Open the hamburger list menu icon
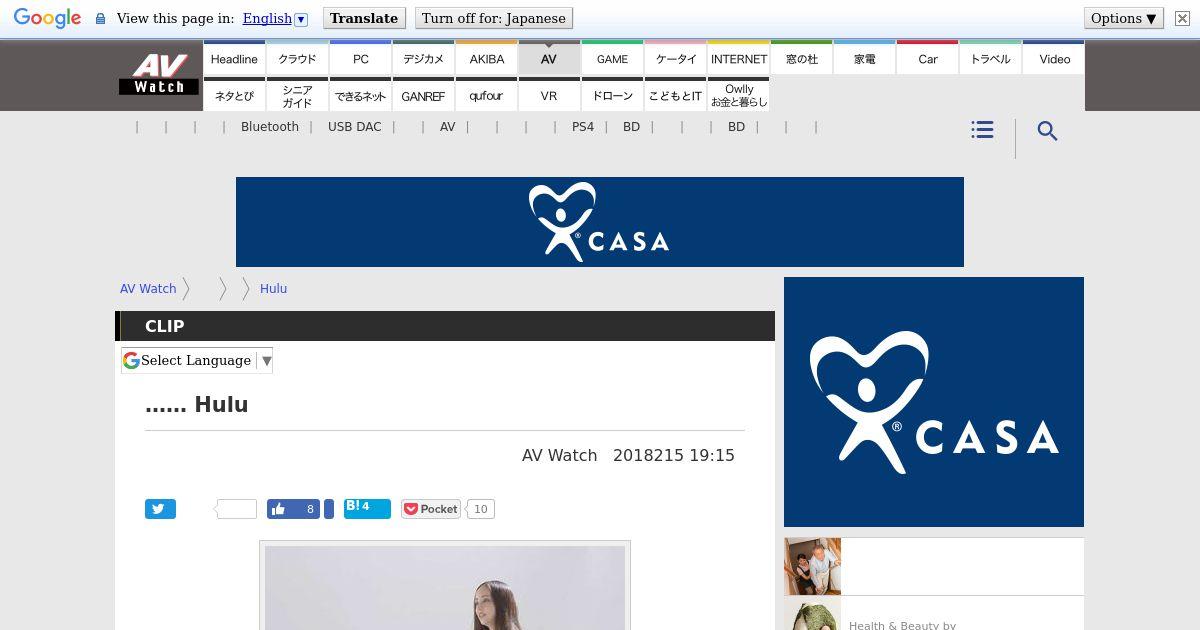Viewport: 1200px width, 630px height. [982, 130]
